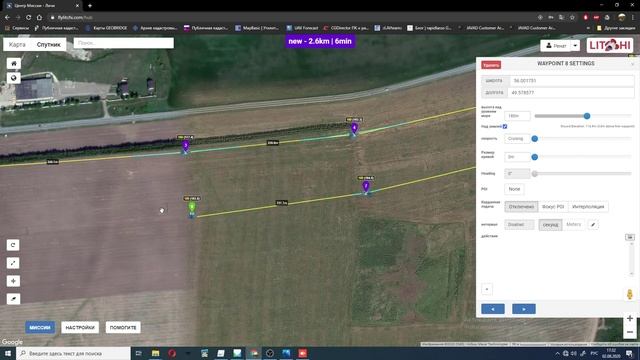The image size is (640, 360).
Task: Add action with small plus button
Action: click(x=487, y=289)
